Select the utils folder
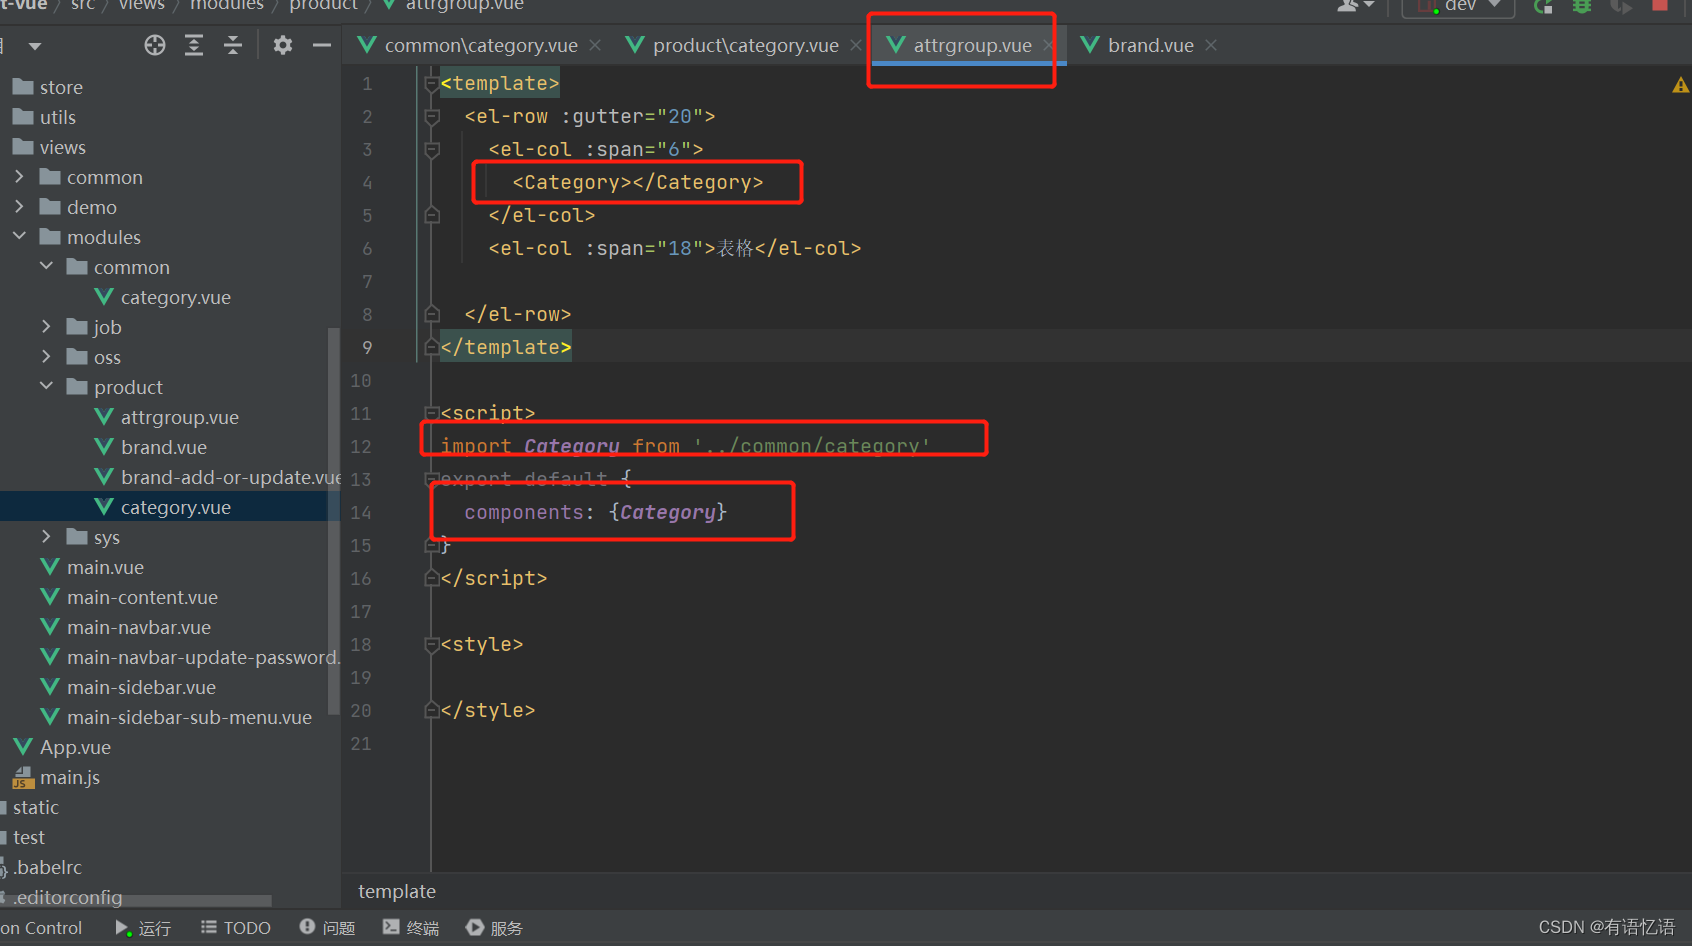1692x946 pixels. [x=45, y=117]
